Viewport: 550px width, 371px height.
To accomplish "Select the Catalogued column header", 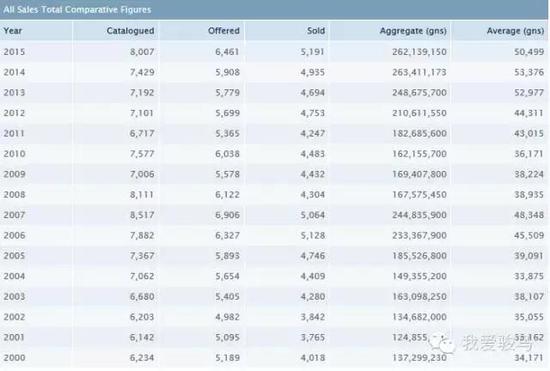I will [130, 31].
